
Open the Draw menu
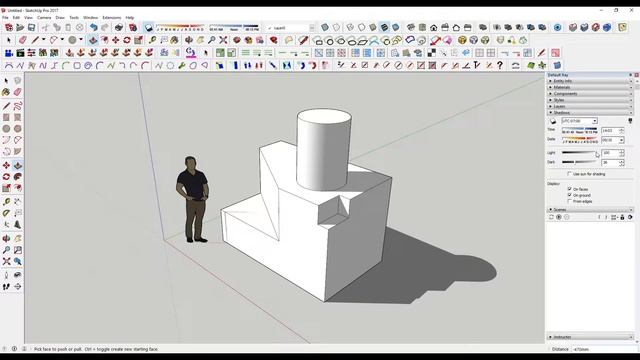click(x=60, y=18)
